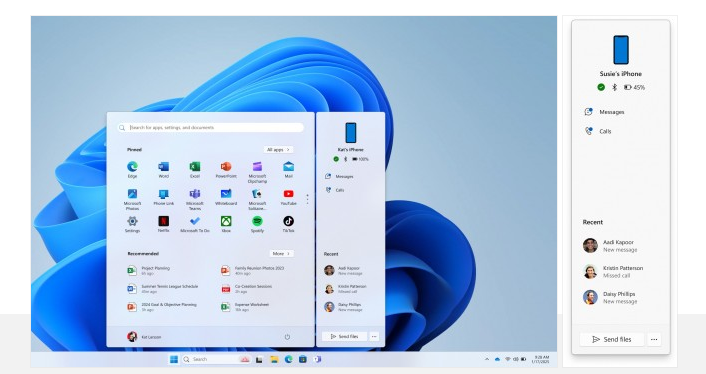The width and height of the screenshot is (706, 374).
Task: Open Microsoft To Do pinned app
Action: coord(195,224)
